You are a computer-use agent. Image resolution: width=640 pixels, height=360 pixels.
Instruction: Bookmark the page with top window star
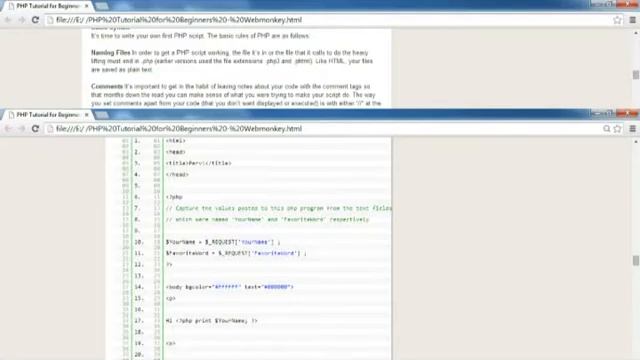[617, 20]
